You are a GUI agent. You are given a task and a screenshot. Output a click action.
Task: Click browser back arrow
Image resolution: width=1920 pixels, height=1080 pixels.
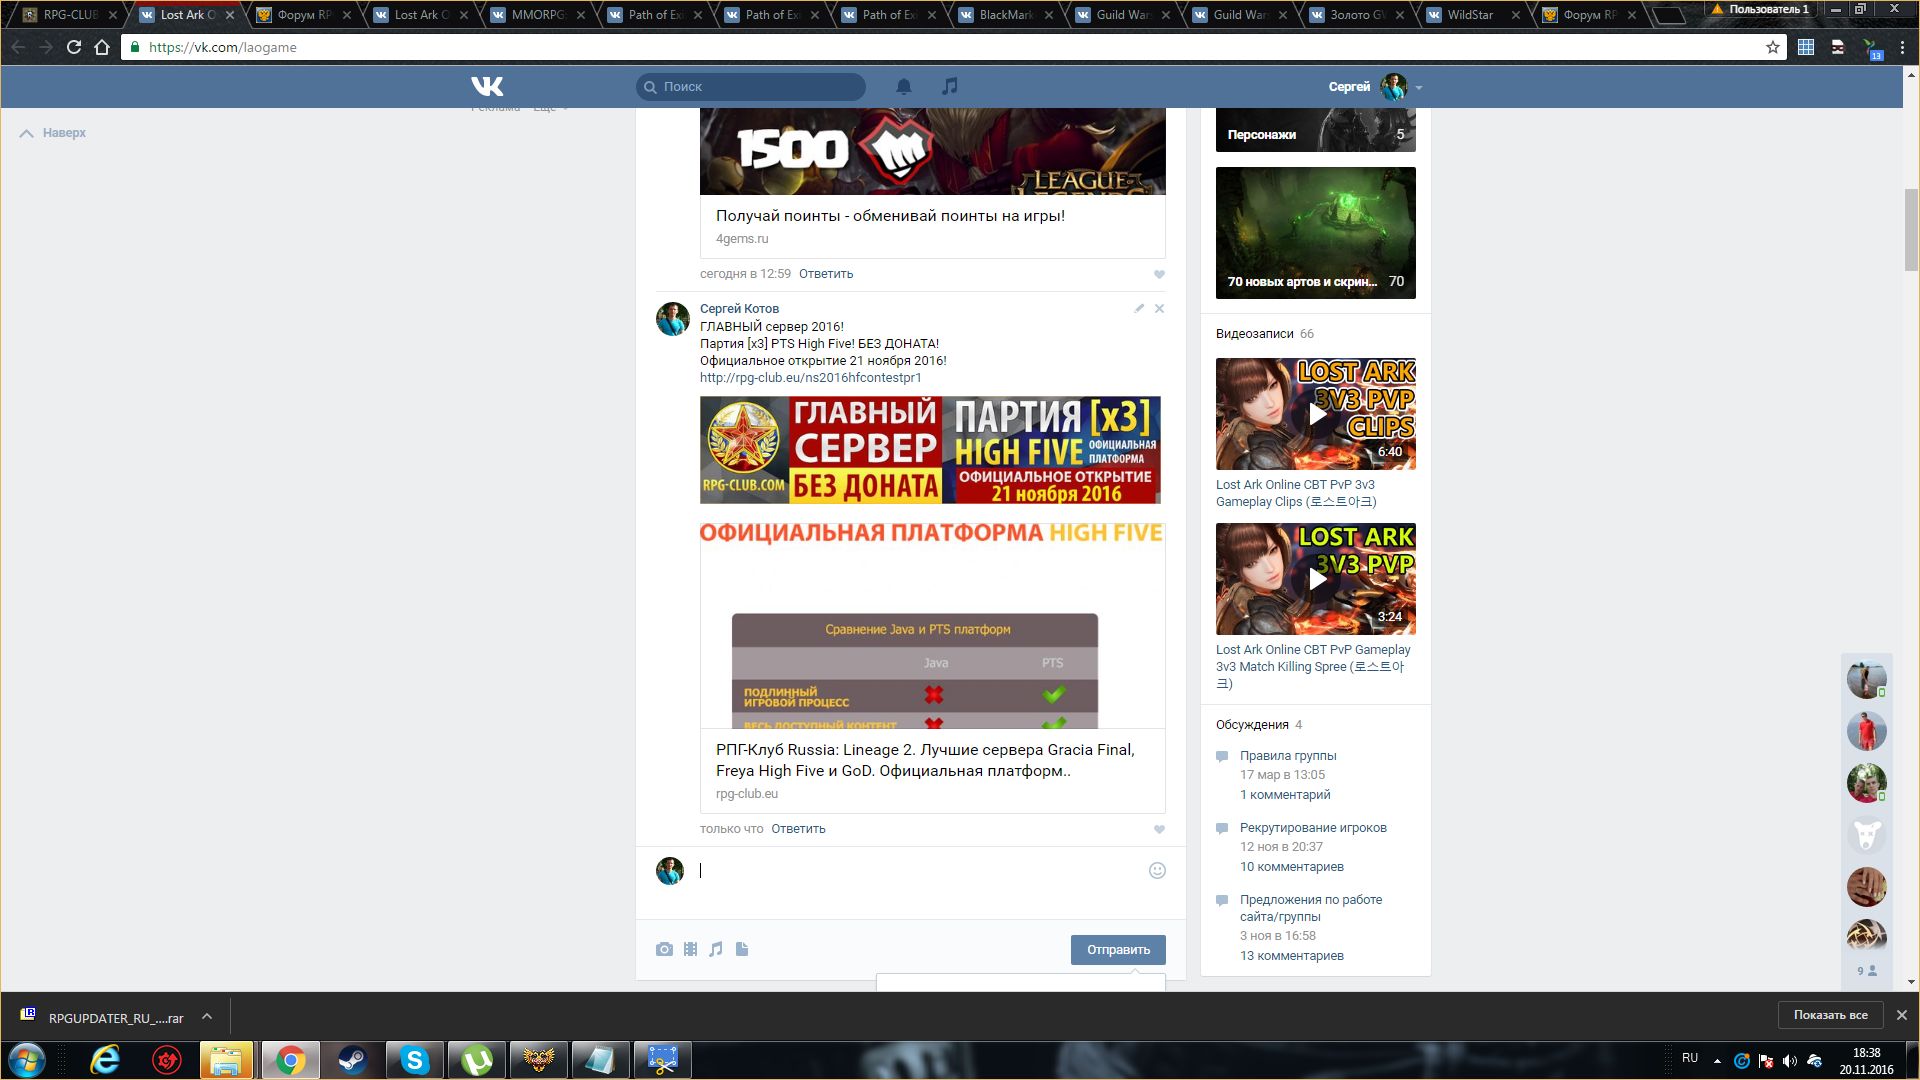tap(18, 47)
